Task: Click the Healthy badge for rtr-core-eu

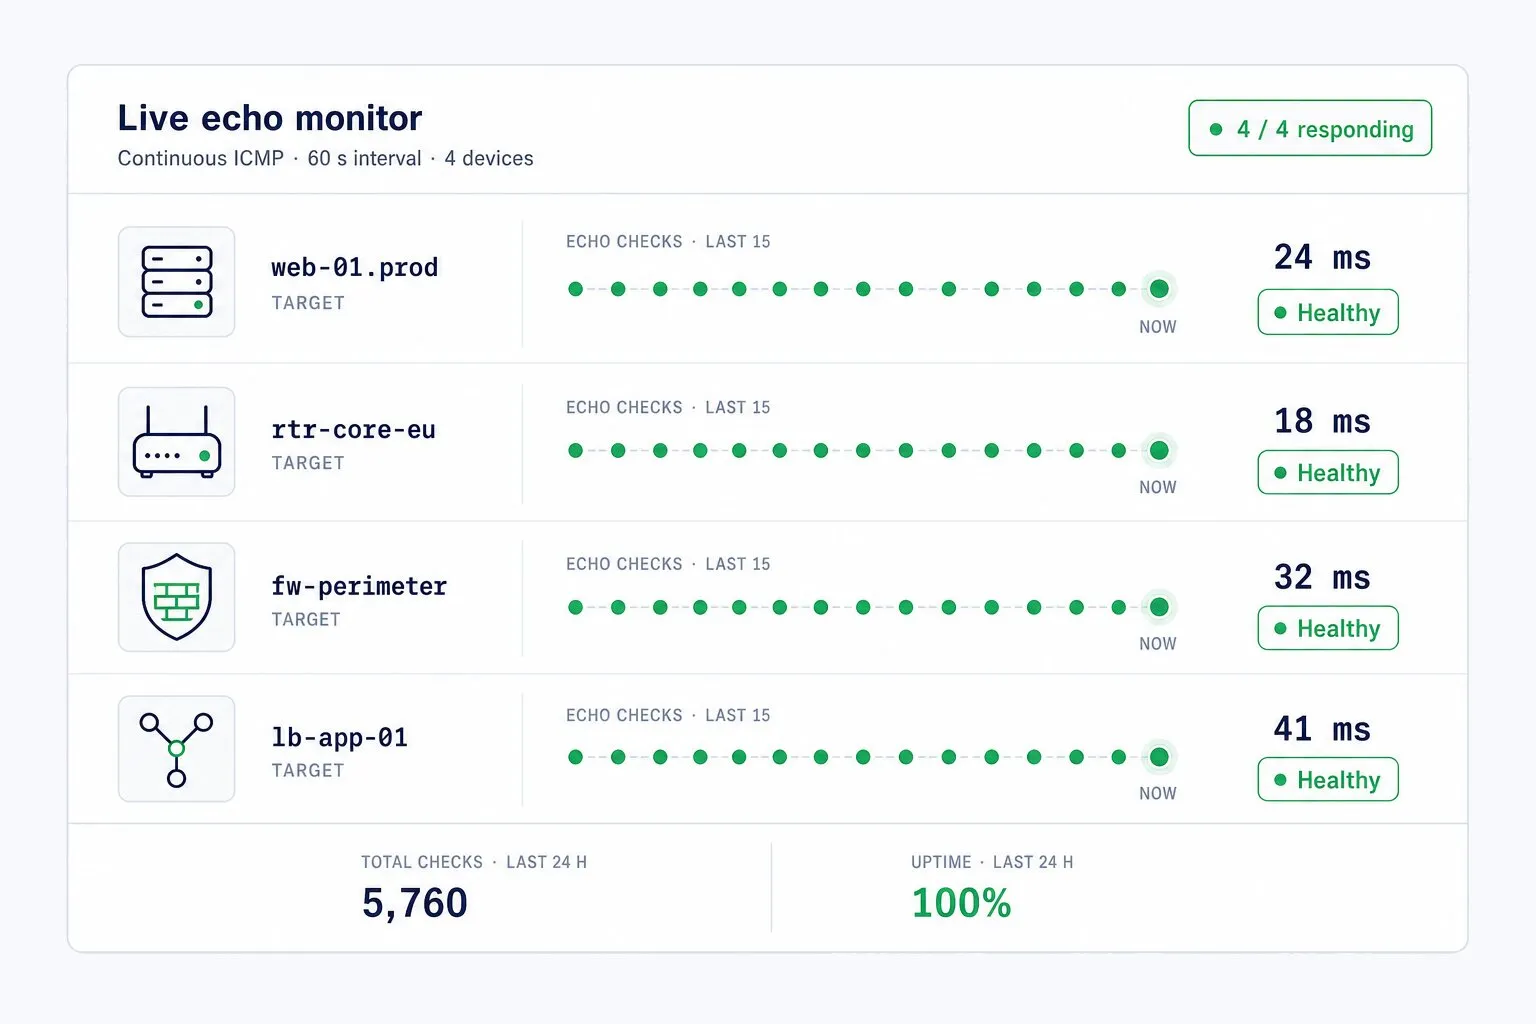Action: (1328, 473)
